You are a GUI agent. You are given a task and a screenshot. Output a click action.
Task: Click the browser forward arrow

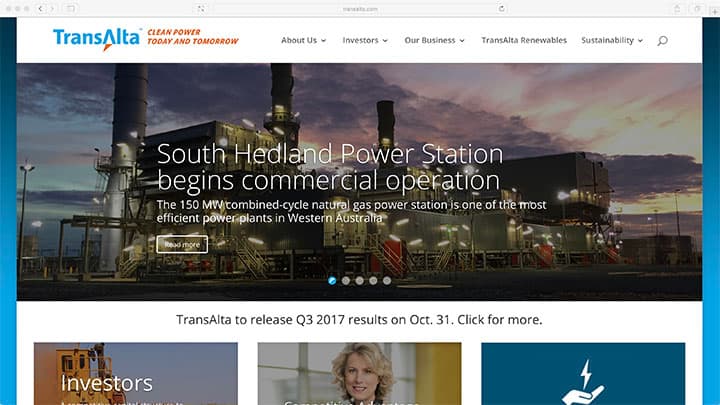(x=52, y=8)
